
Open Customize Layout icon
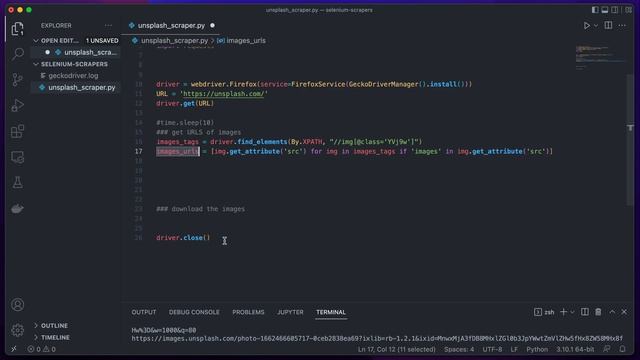click(629, 10)
